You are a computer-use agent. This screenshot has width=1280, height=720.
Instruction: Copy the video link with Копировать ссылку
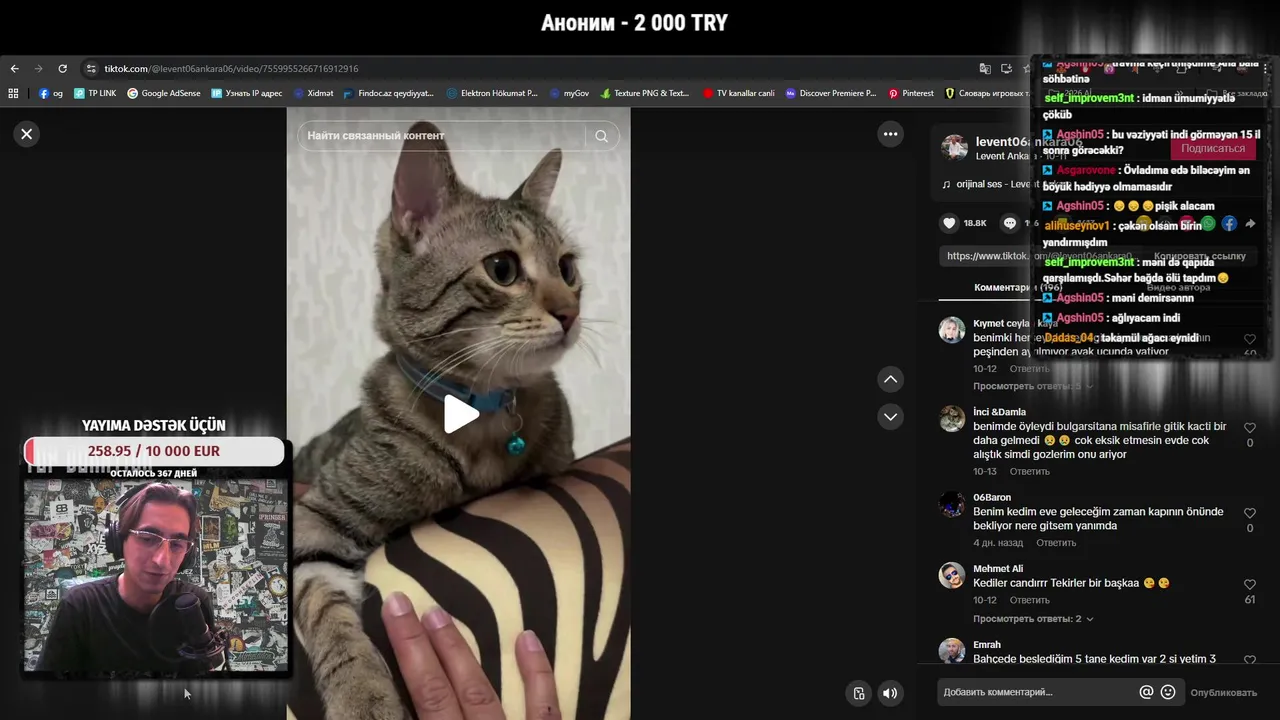[1199, 256]
